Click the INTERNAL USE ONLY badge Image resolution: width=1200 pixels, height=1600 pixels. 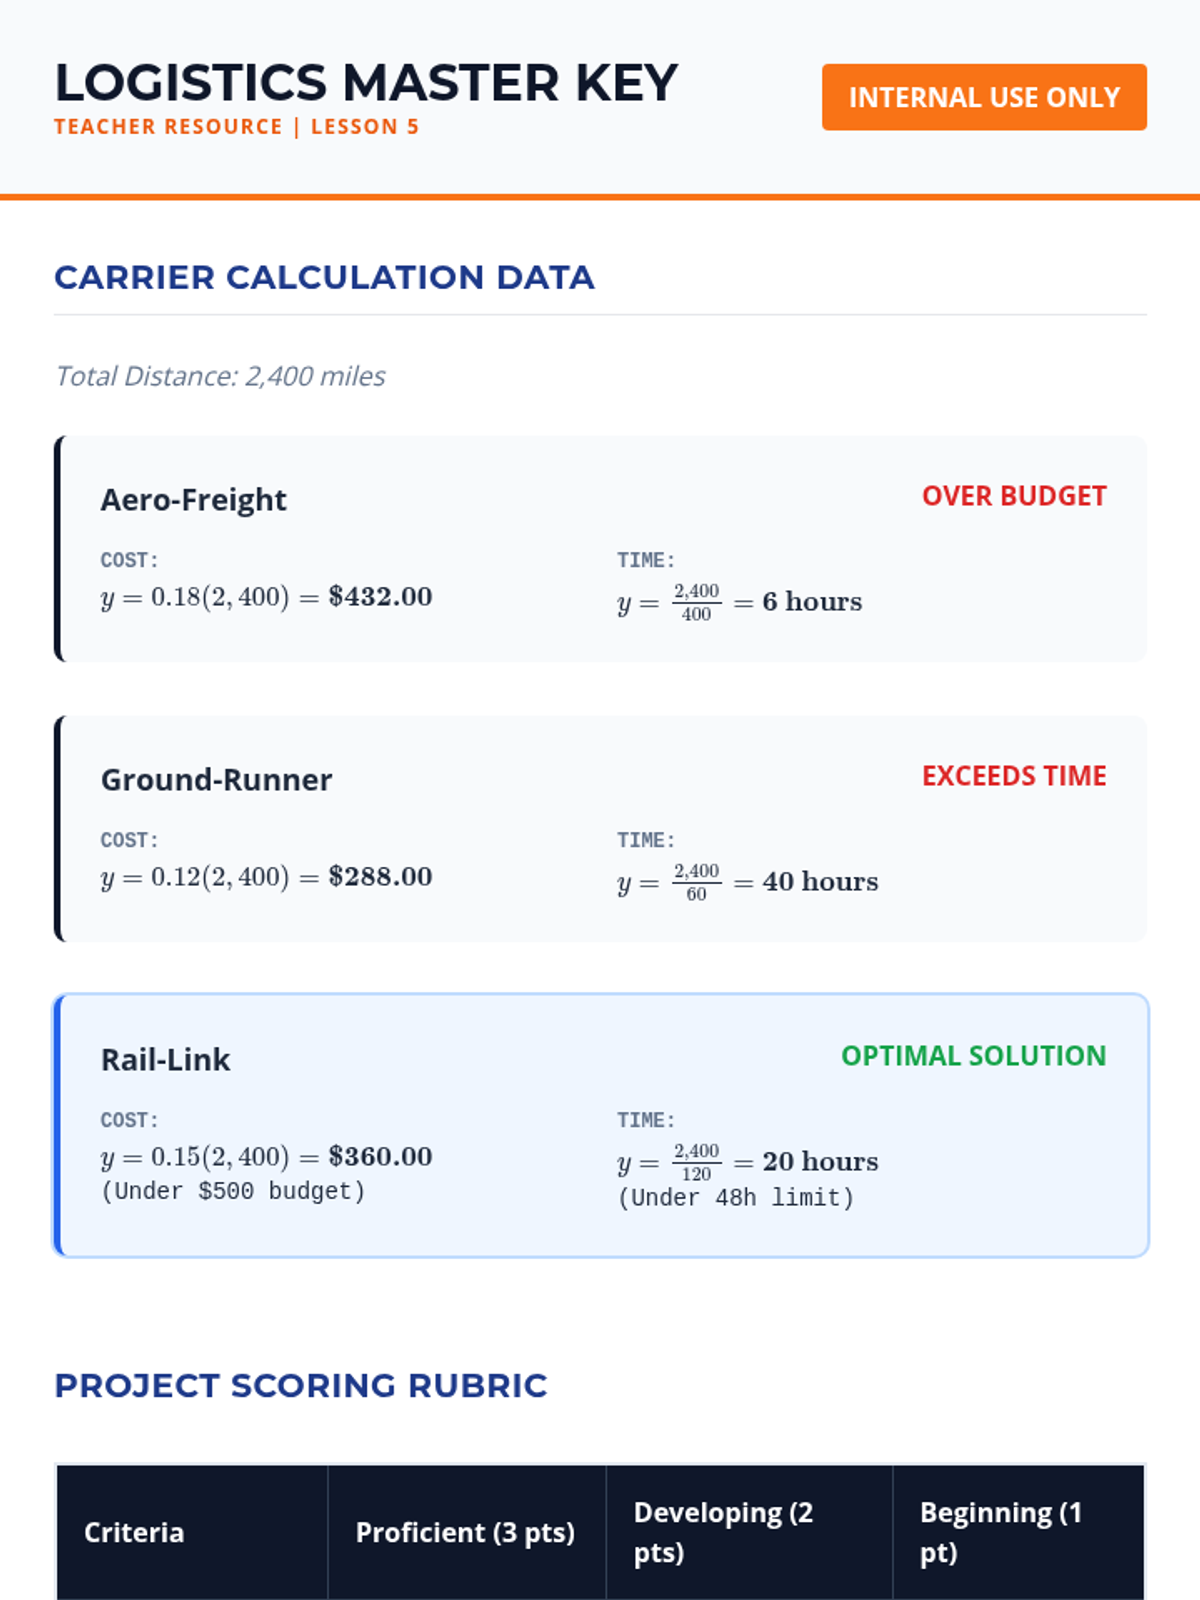point(984,97)
